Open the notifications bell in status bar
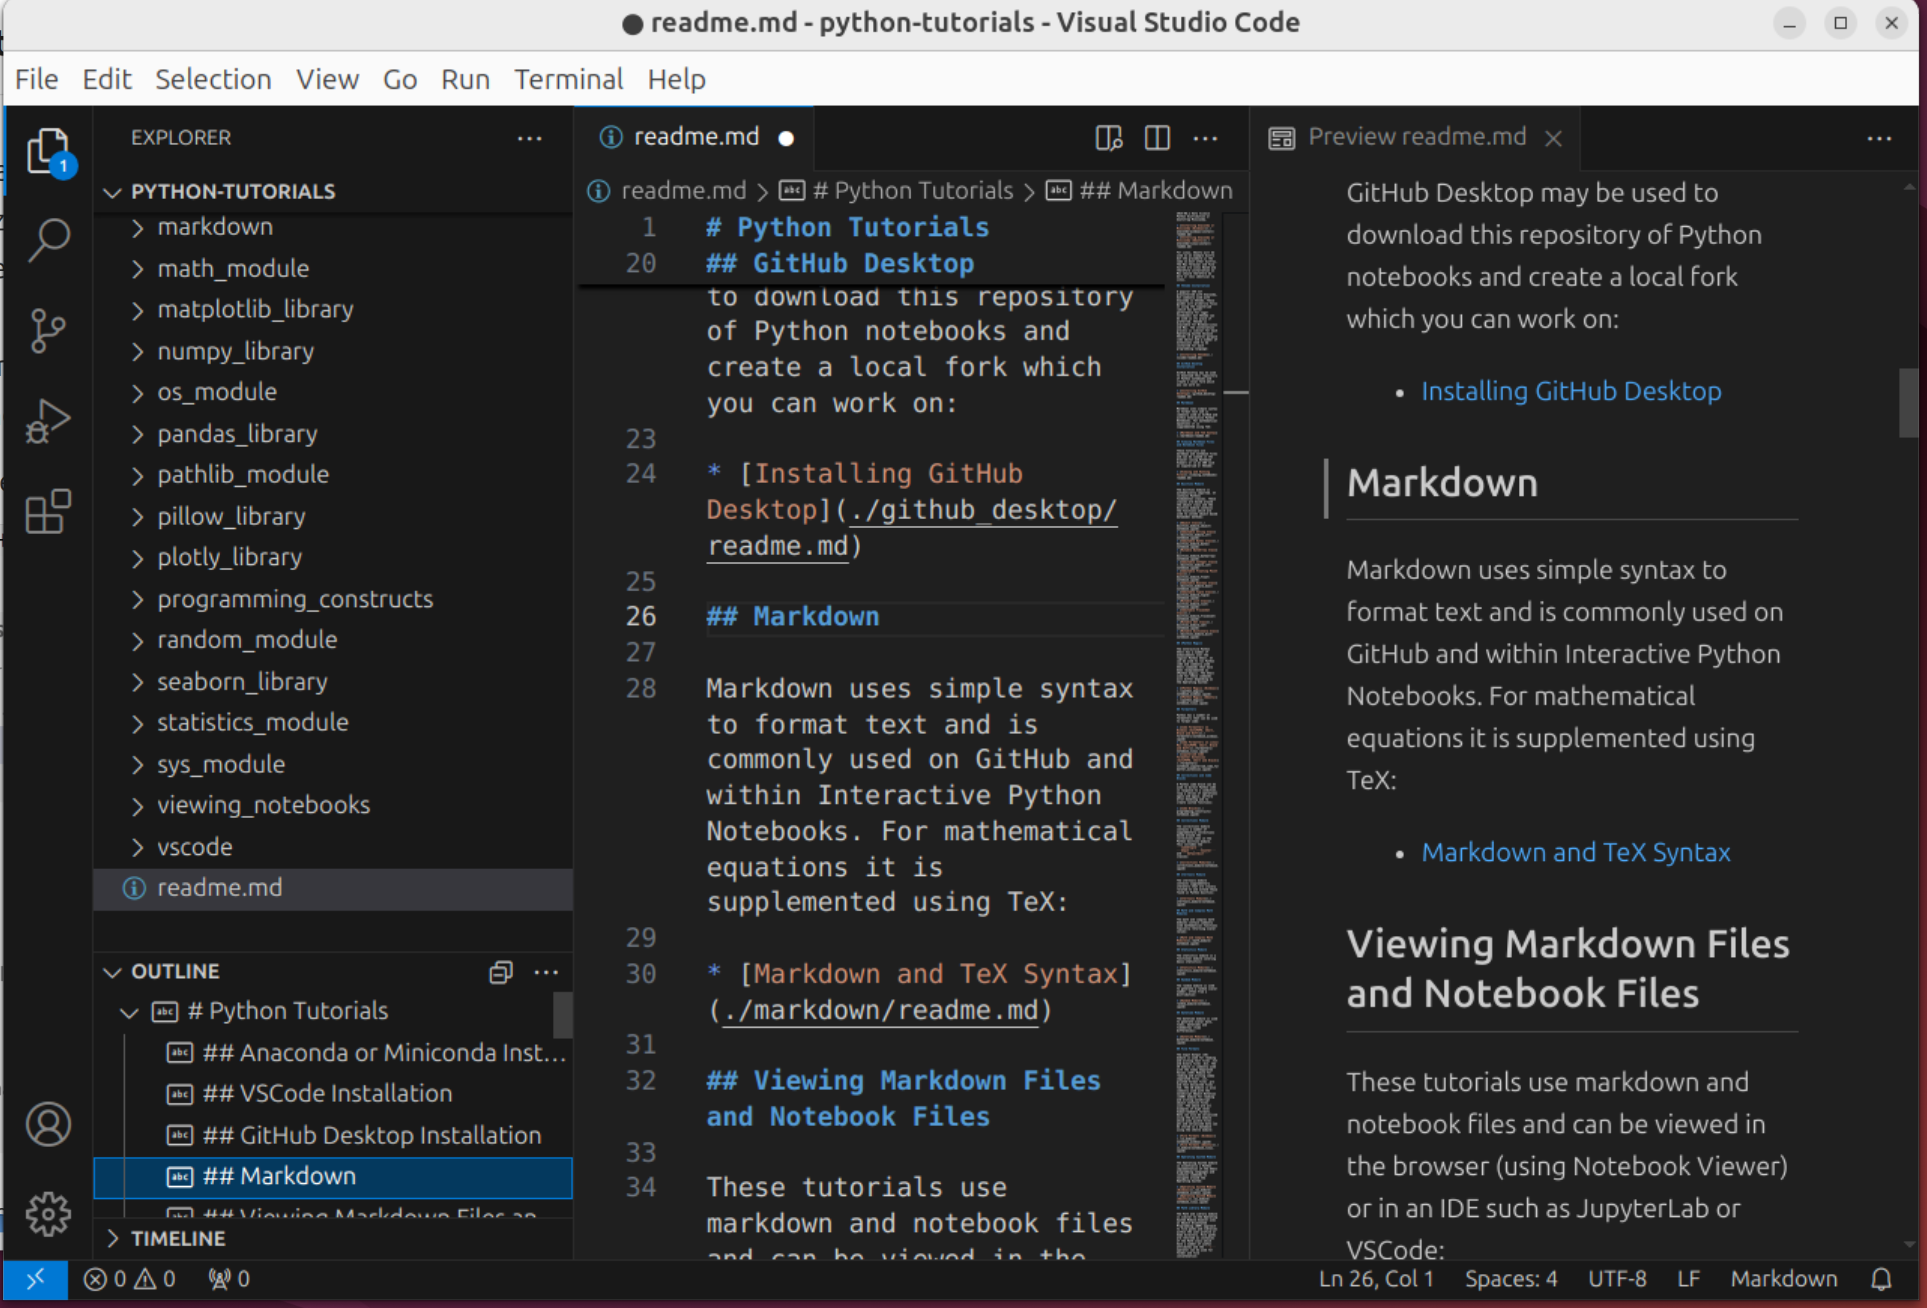 click(x=1881, y=1279)
